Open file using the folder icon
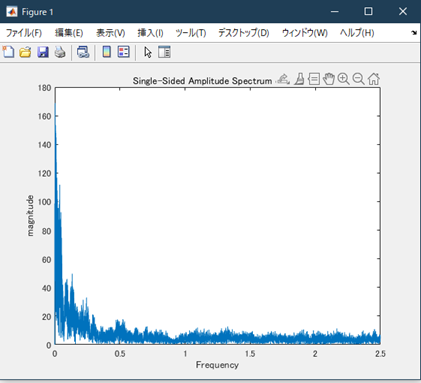The image size is (421, 383). (x=25, y=52)
